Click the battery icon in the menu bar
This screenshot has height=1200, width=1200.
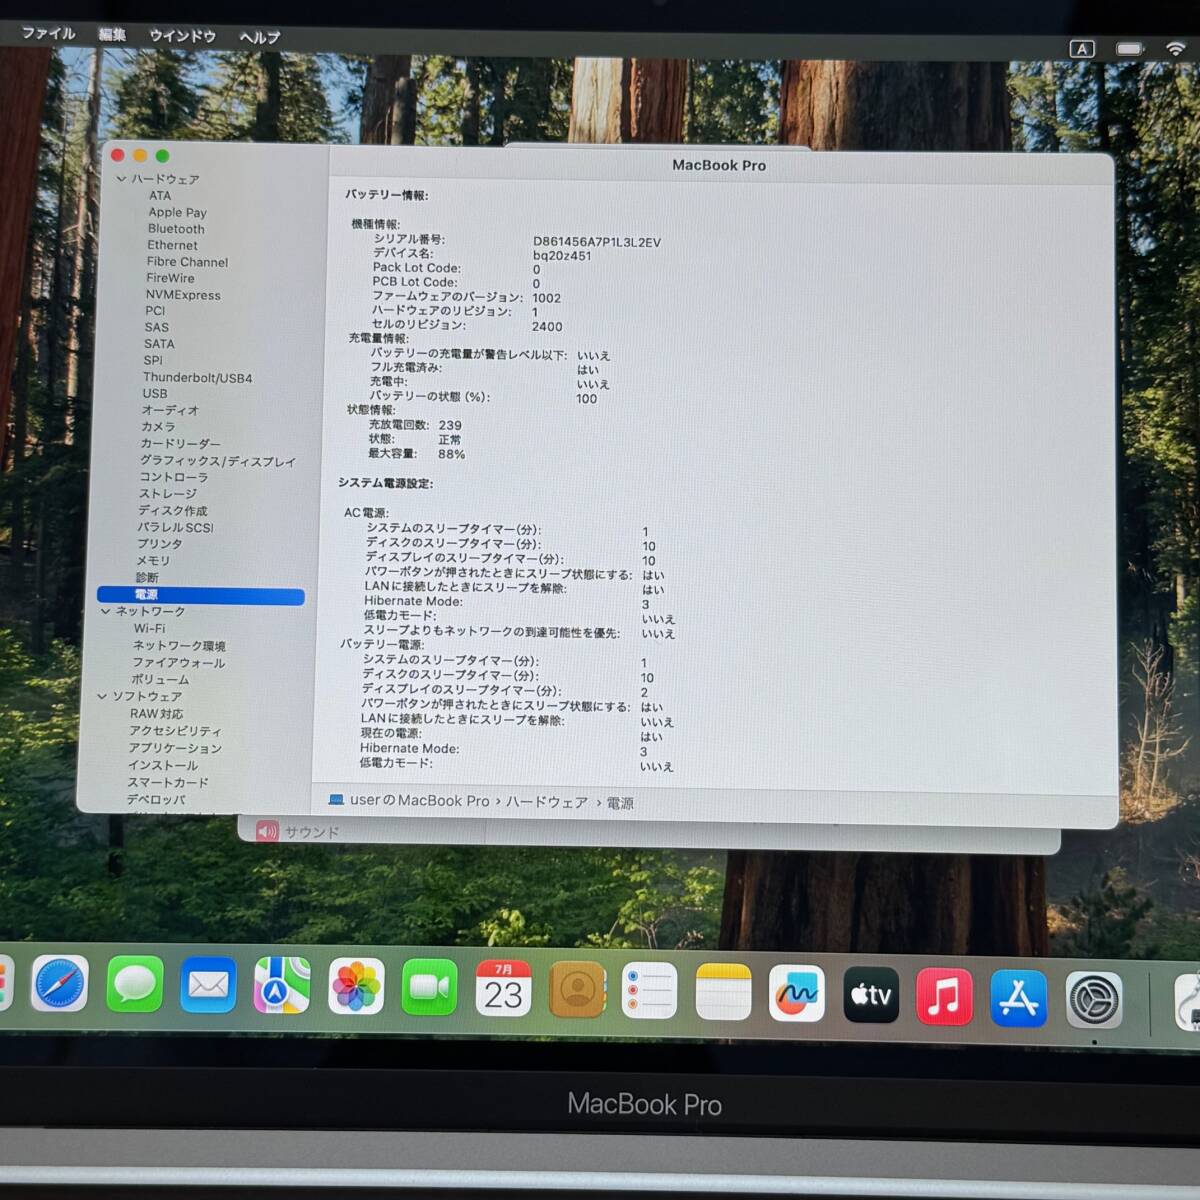1130,48
